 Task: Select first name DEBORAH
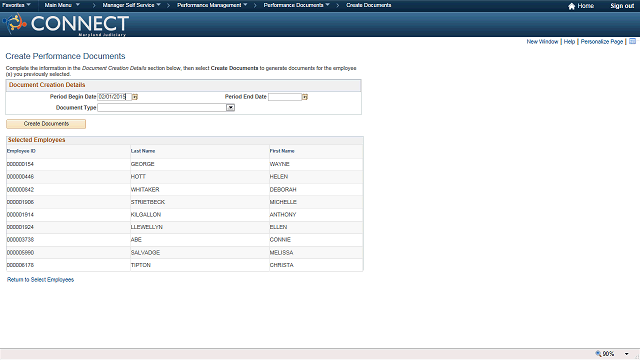283,190
